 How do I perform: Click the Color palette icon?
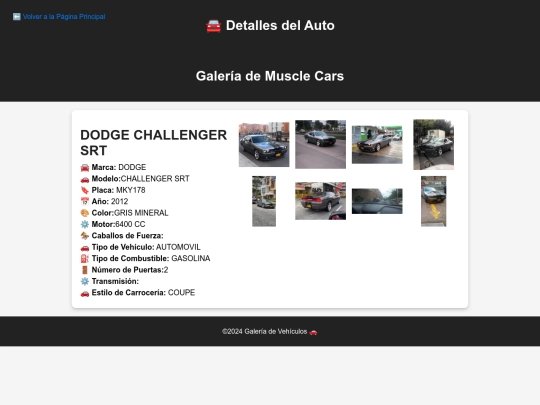85,213
